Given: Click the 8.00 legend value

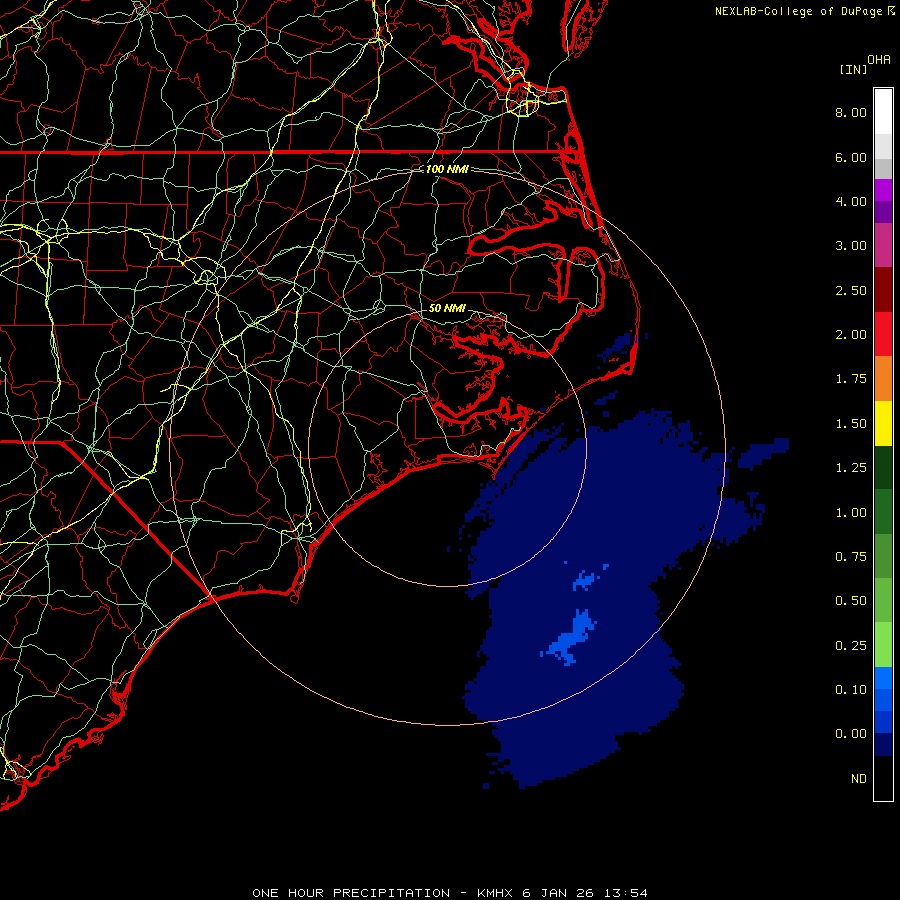Looking at the screenshot, I should pyautogui.click(x=851, y=112).
